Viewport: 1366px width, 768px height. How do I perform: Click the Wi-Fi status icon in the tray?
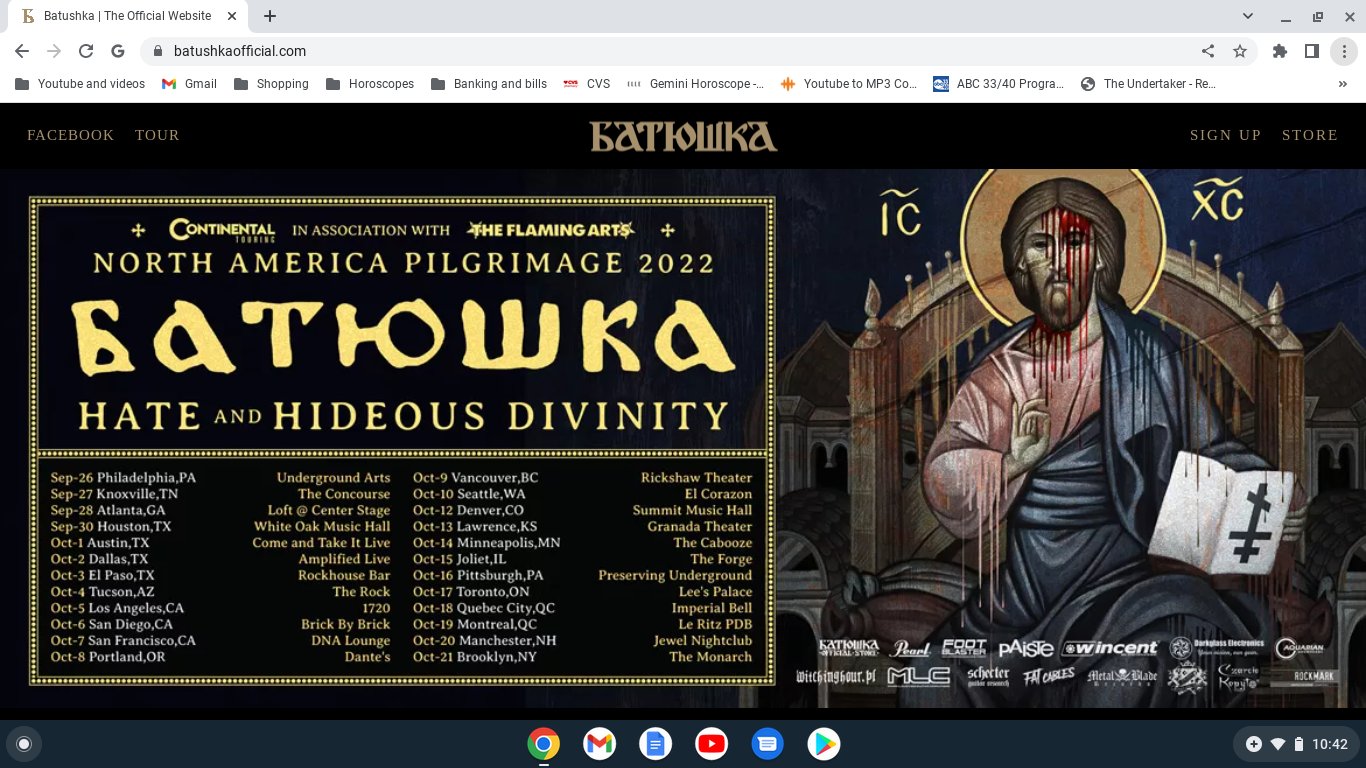coord(1277,744)
